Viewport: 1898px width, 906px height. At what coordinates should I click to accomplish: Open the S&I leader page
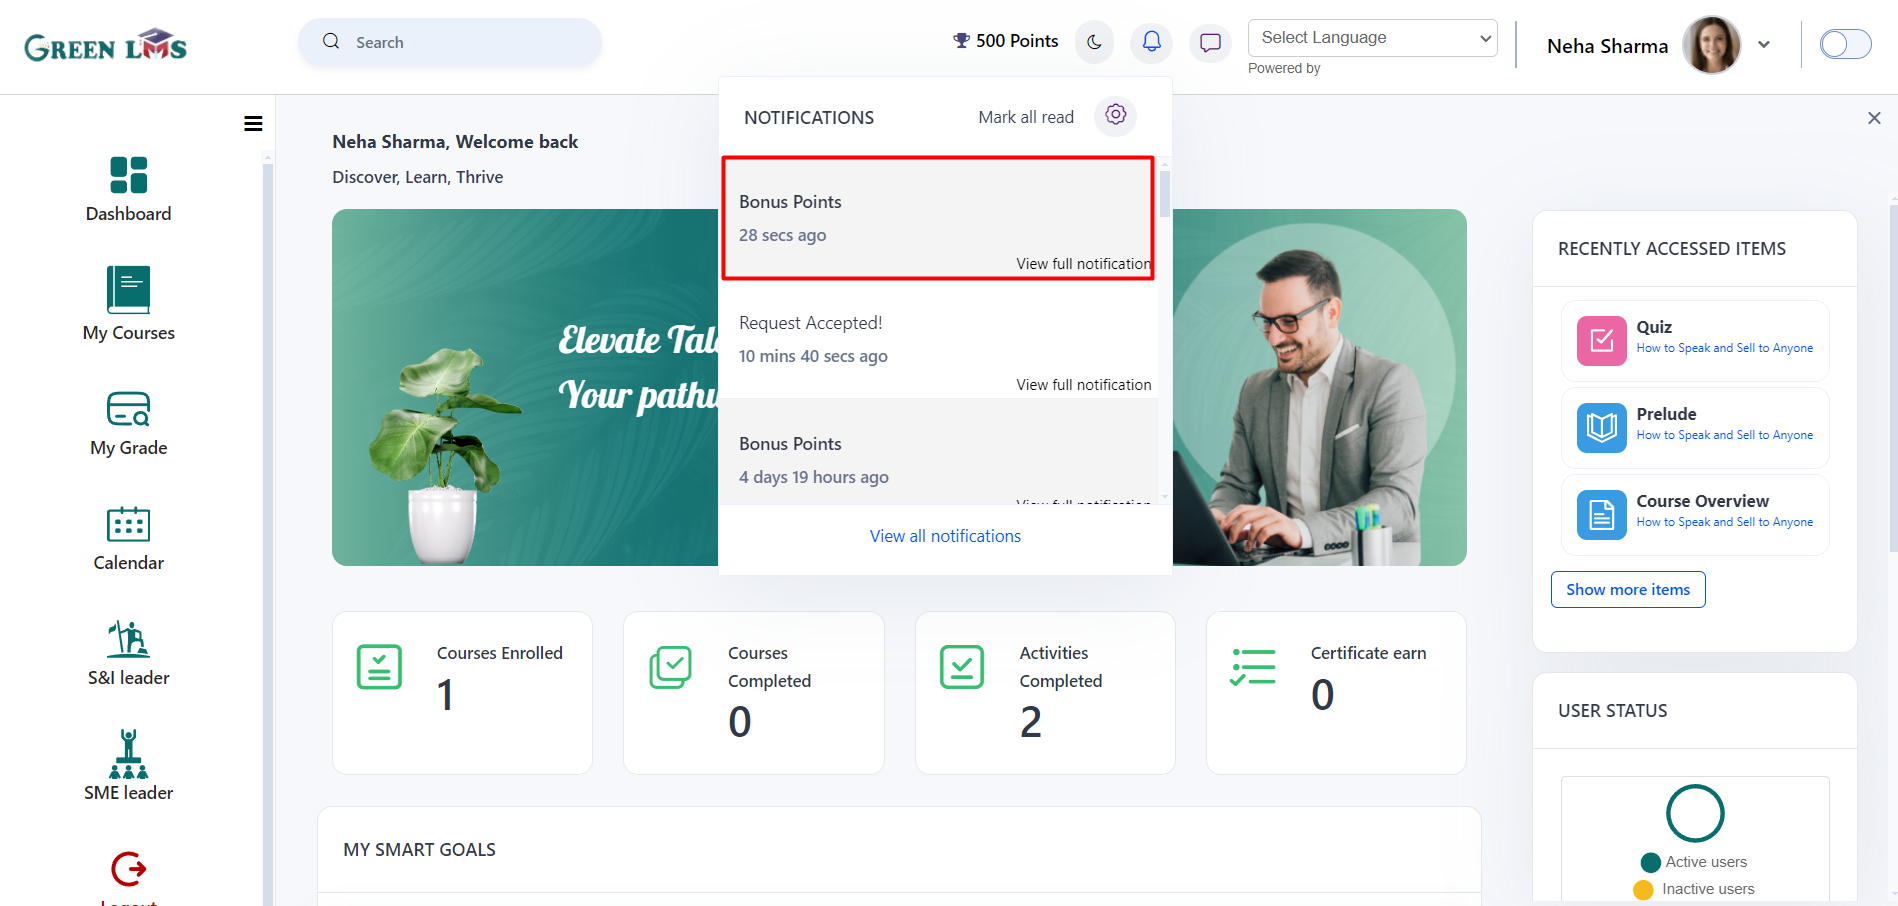click(128, 638)
